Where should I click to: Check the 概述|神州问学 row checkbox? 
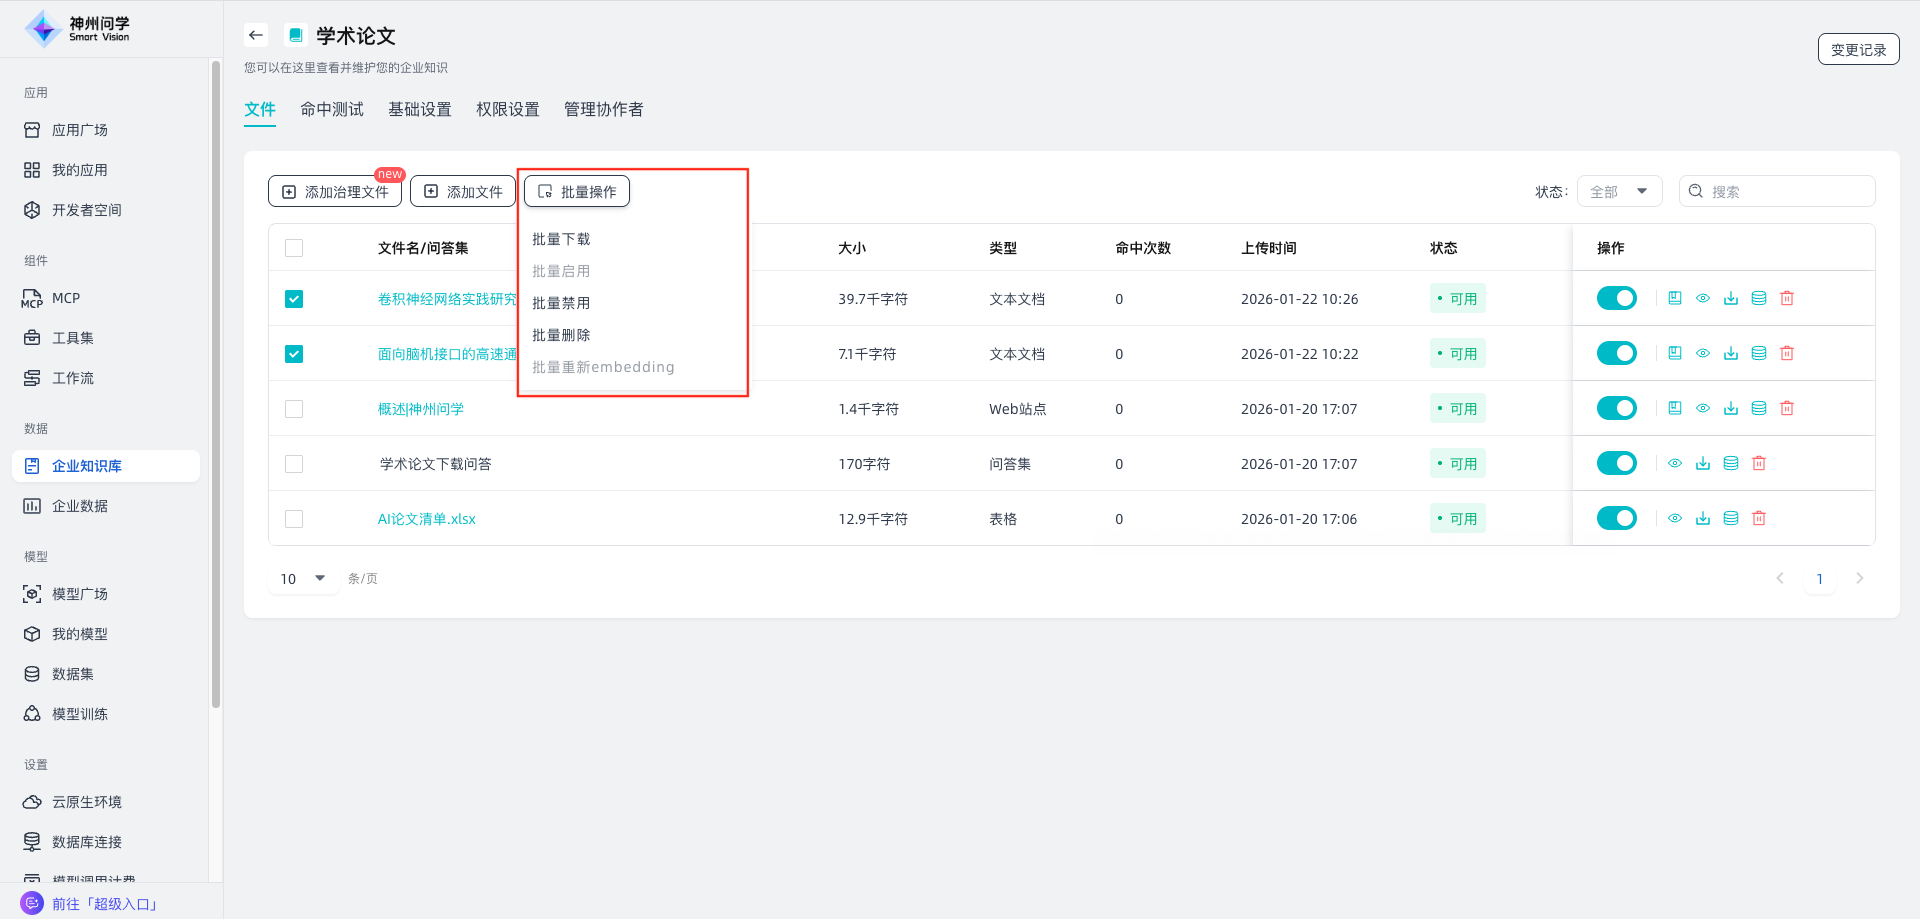click(294, 409)
